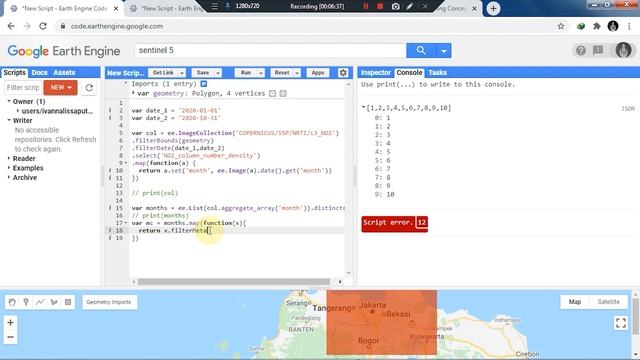
Task: Refresh the scripts repository list
Action: [89, 87]
